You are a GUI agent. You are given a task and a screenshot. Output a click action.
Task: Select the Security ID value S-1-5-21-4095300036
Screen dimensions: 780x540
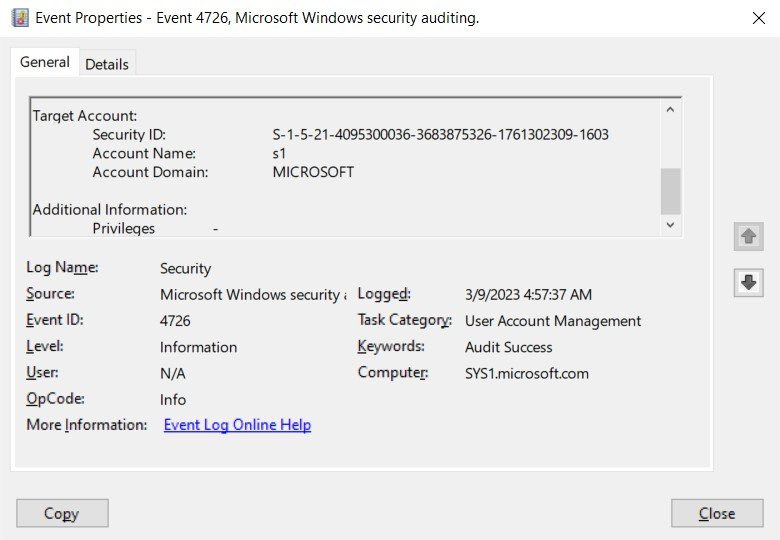click(440, 134)
